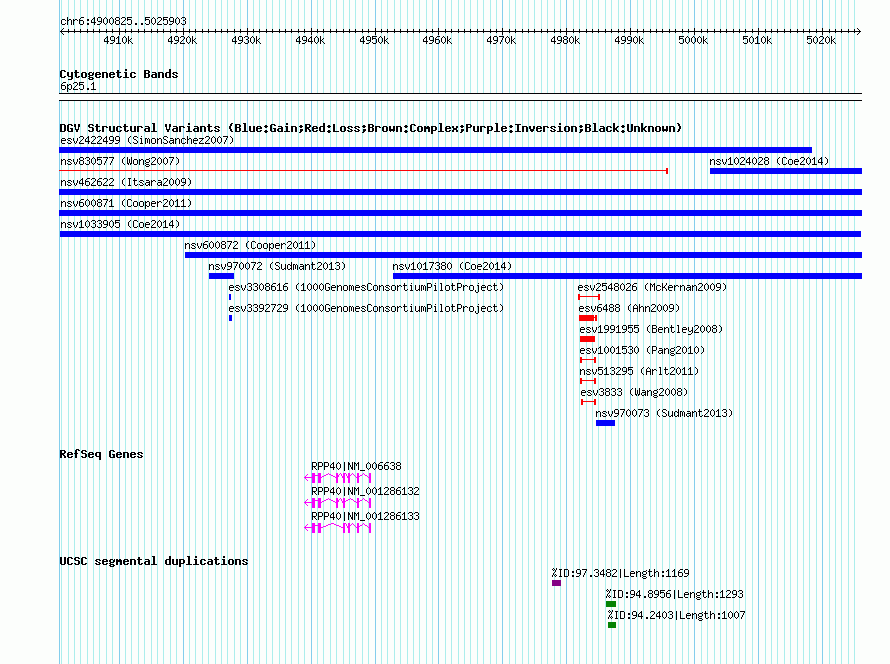Image resolution: width=890 pixels, height=664 pixels.
Task: Select the nsv600871 blue bar
Action: [461, 213]
